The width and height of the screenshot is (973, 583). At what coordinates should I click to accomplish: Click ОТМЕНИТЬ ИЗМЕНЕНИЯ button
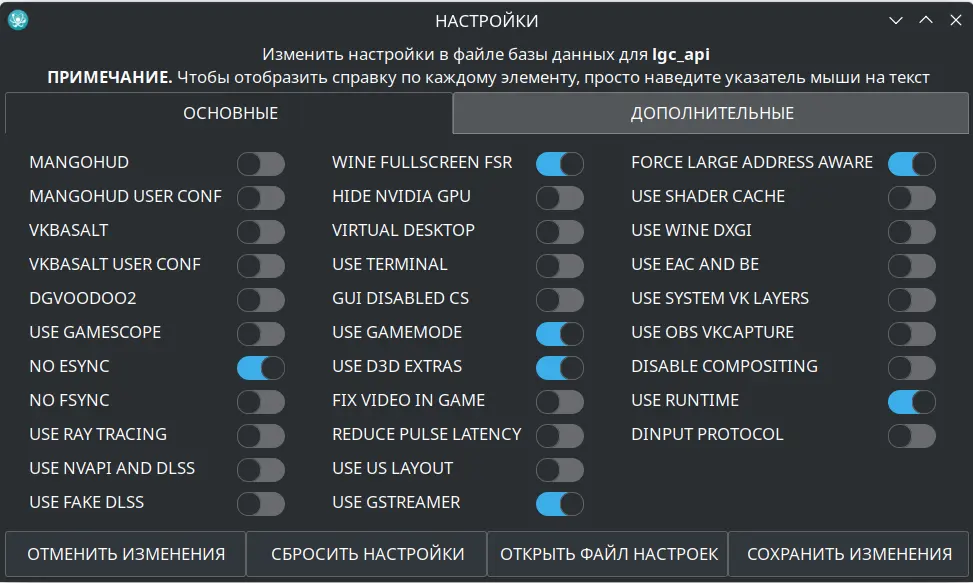[125, 554]
